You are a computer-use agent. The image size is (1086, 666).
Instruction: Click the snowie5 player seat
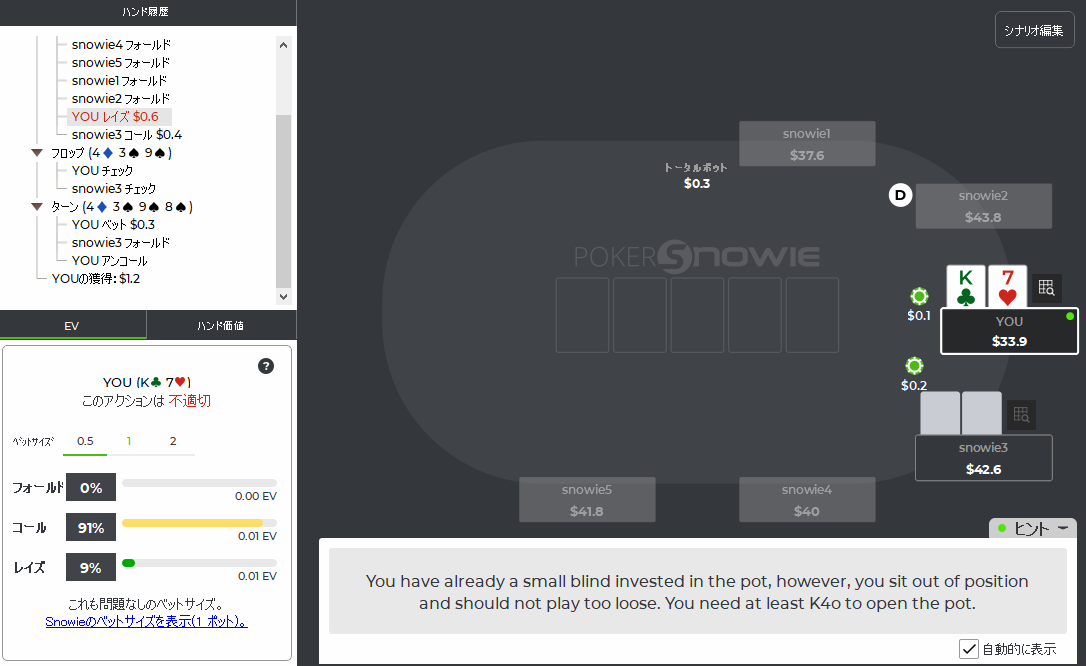[x=587, y=500]
